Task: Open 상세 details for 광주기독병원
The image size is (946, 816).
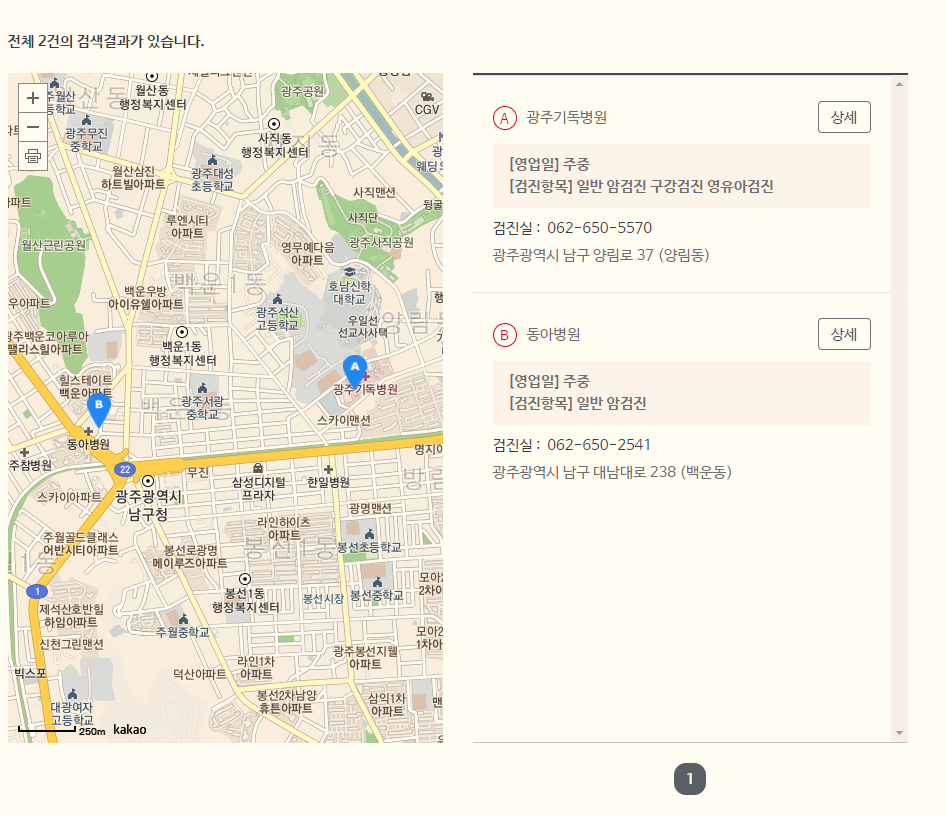Action: click(844, 117)
